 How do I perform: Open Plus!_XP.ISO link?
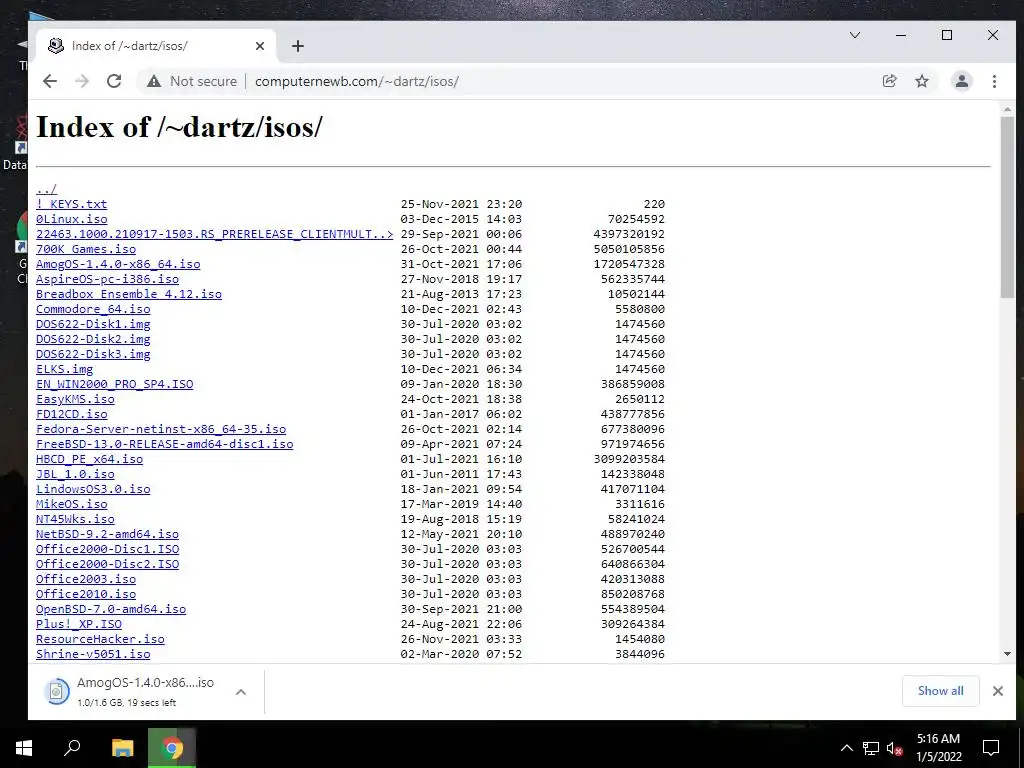click(x=78, y=625)
